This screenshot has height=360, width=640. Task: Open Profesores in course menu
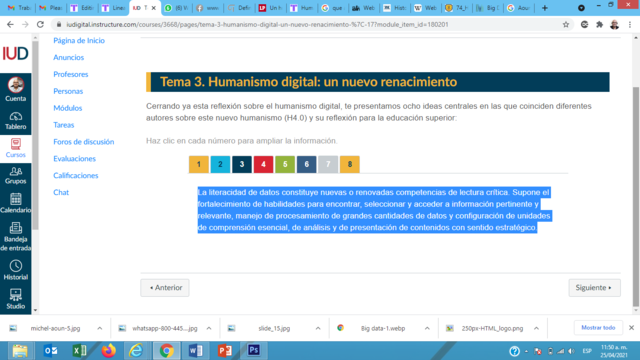pyautogui.click(x=71, y=74)
